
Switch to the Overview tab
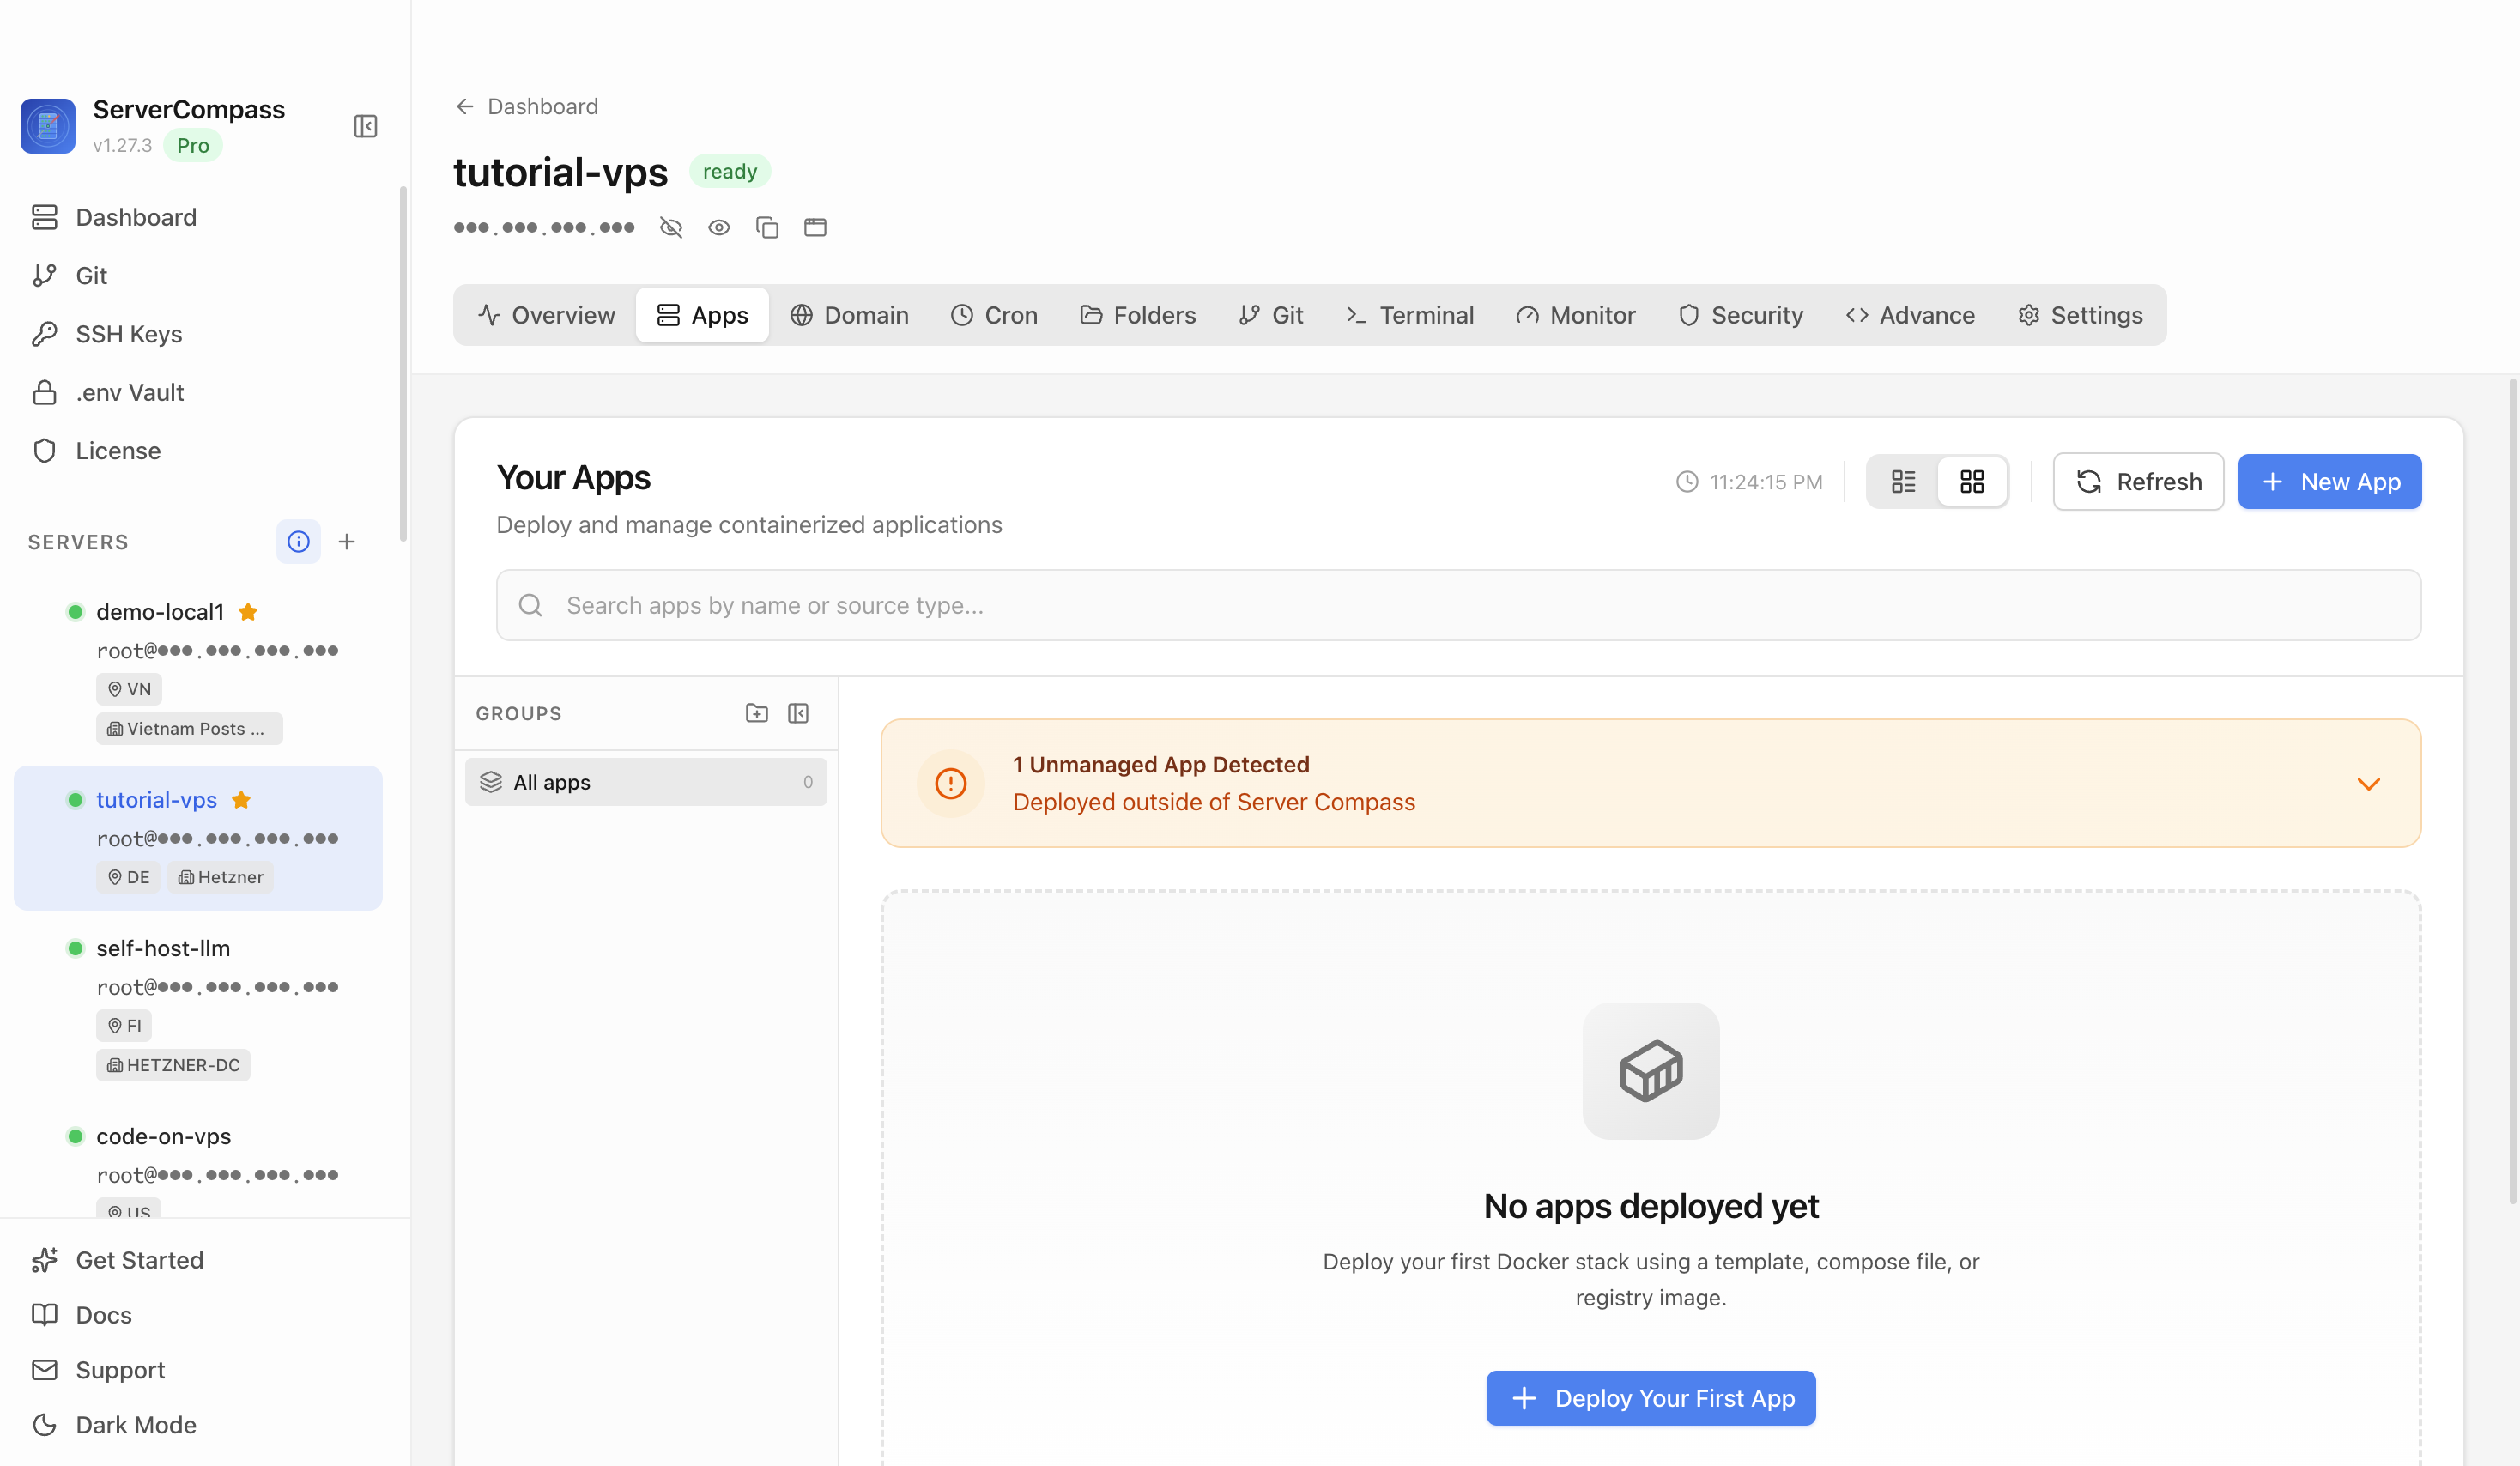(546, 315)
